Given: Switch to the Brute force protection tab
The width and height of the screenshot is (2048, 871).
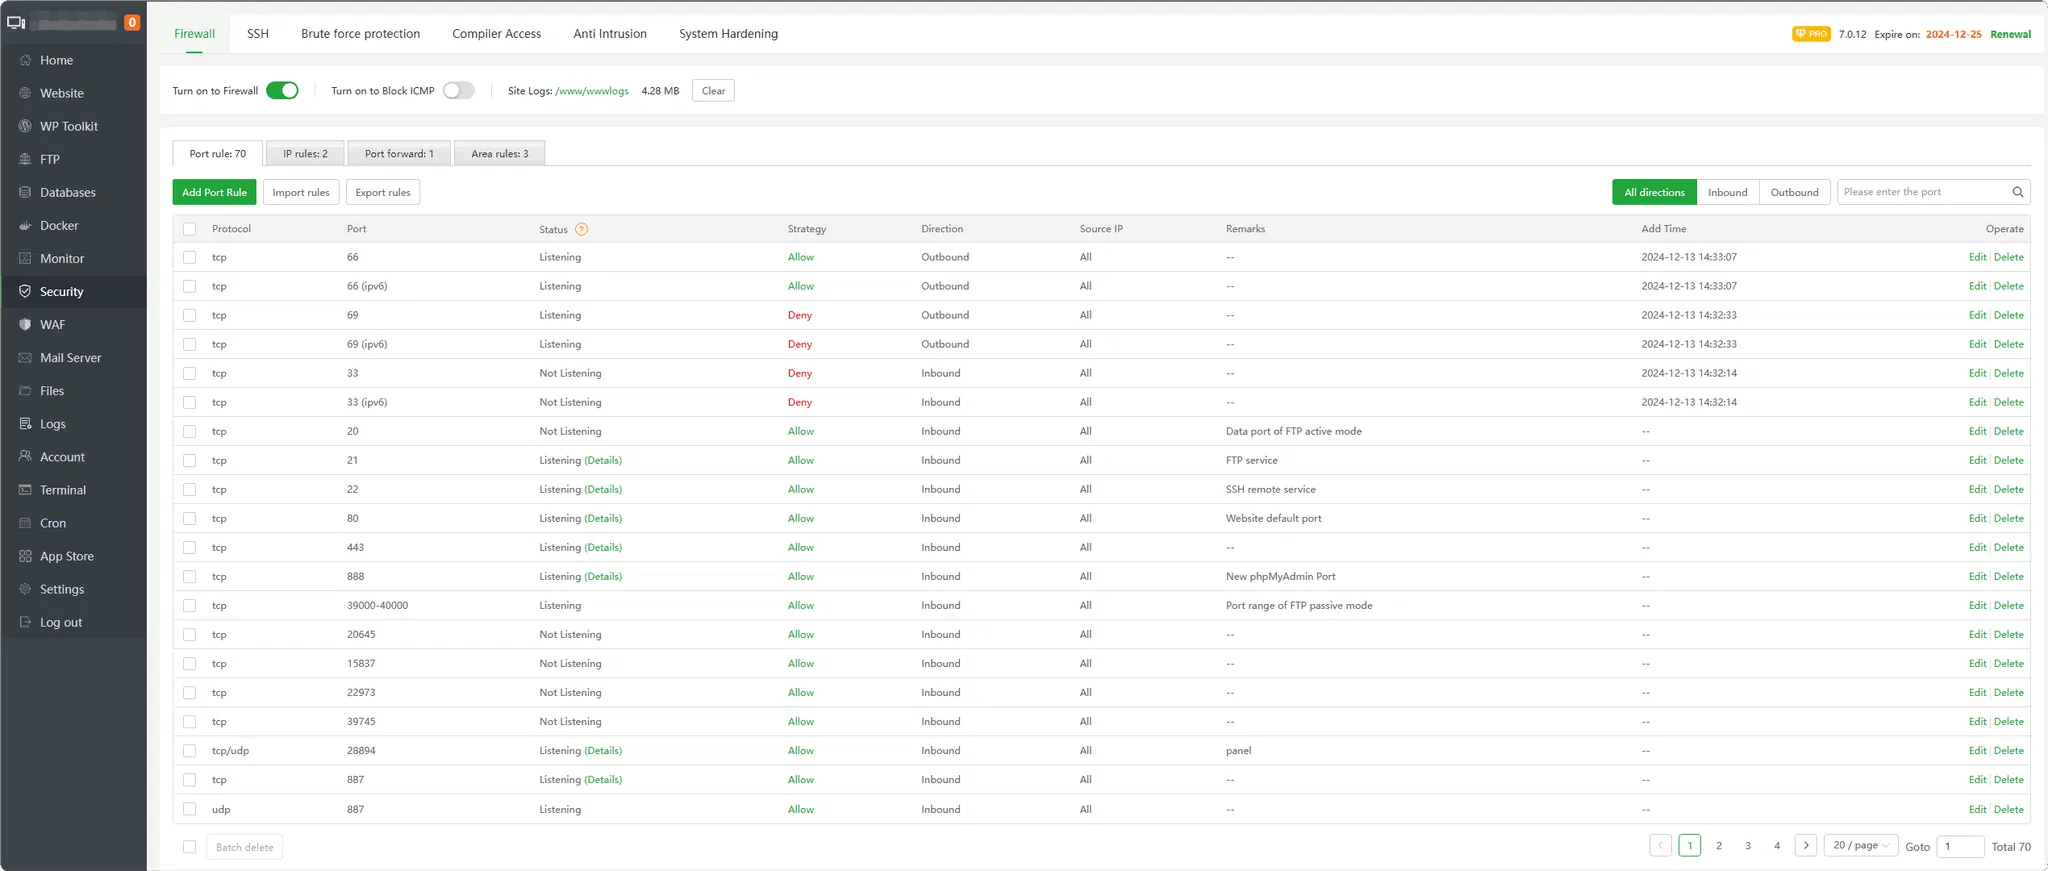Looking at the screenshot, I should click(360, 34).
